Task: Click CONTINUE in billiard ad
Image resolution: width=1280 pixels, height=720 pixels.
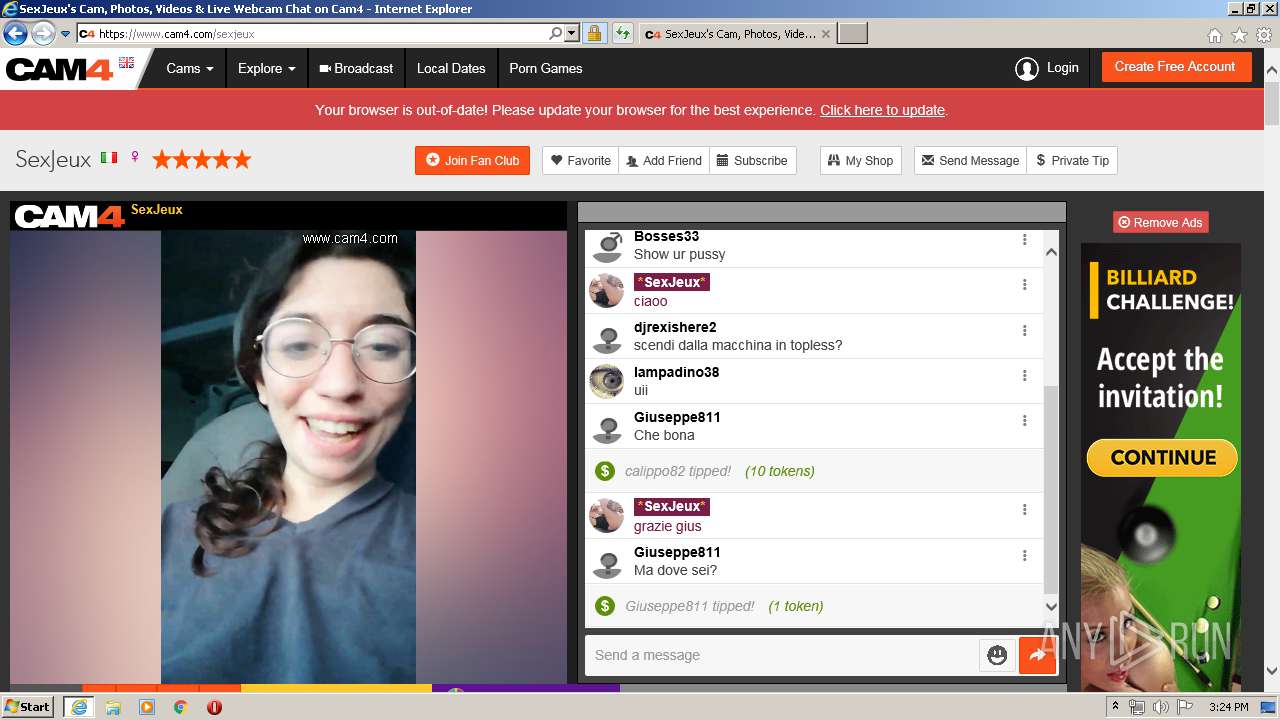Action: (x=1163, y=458)
